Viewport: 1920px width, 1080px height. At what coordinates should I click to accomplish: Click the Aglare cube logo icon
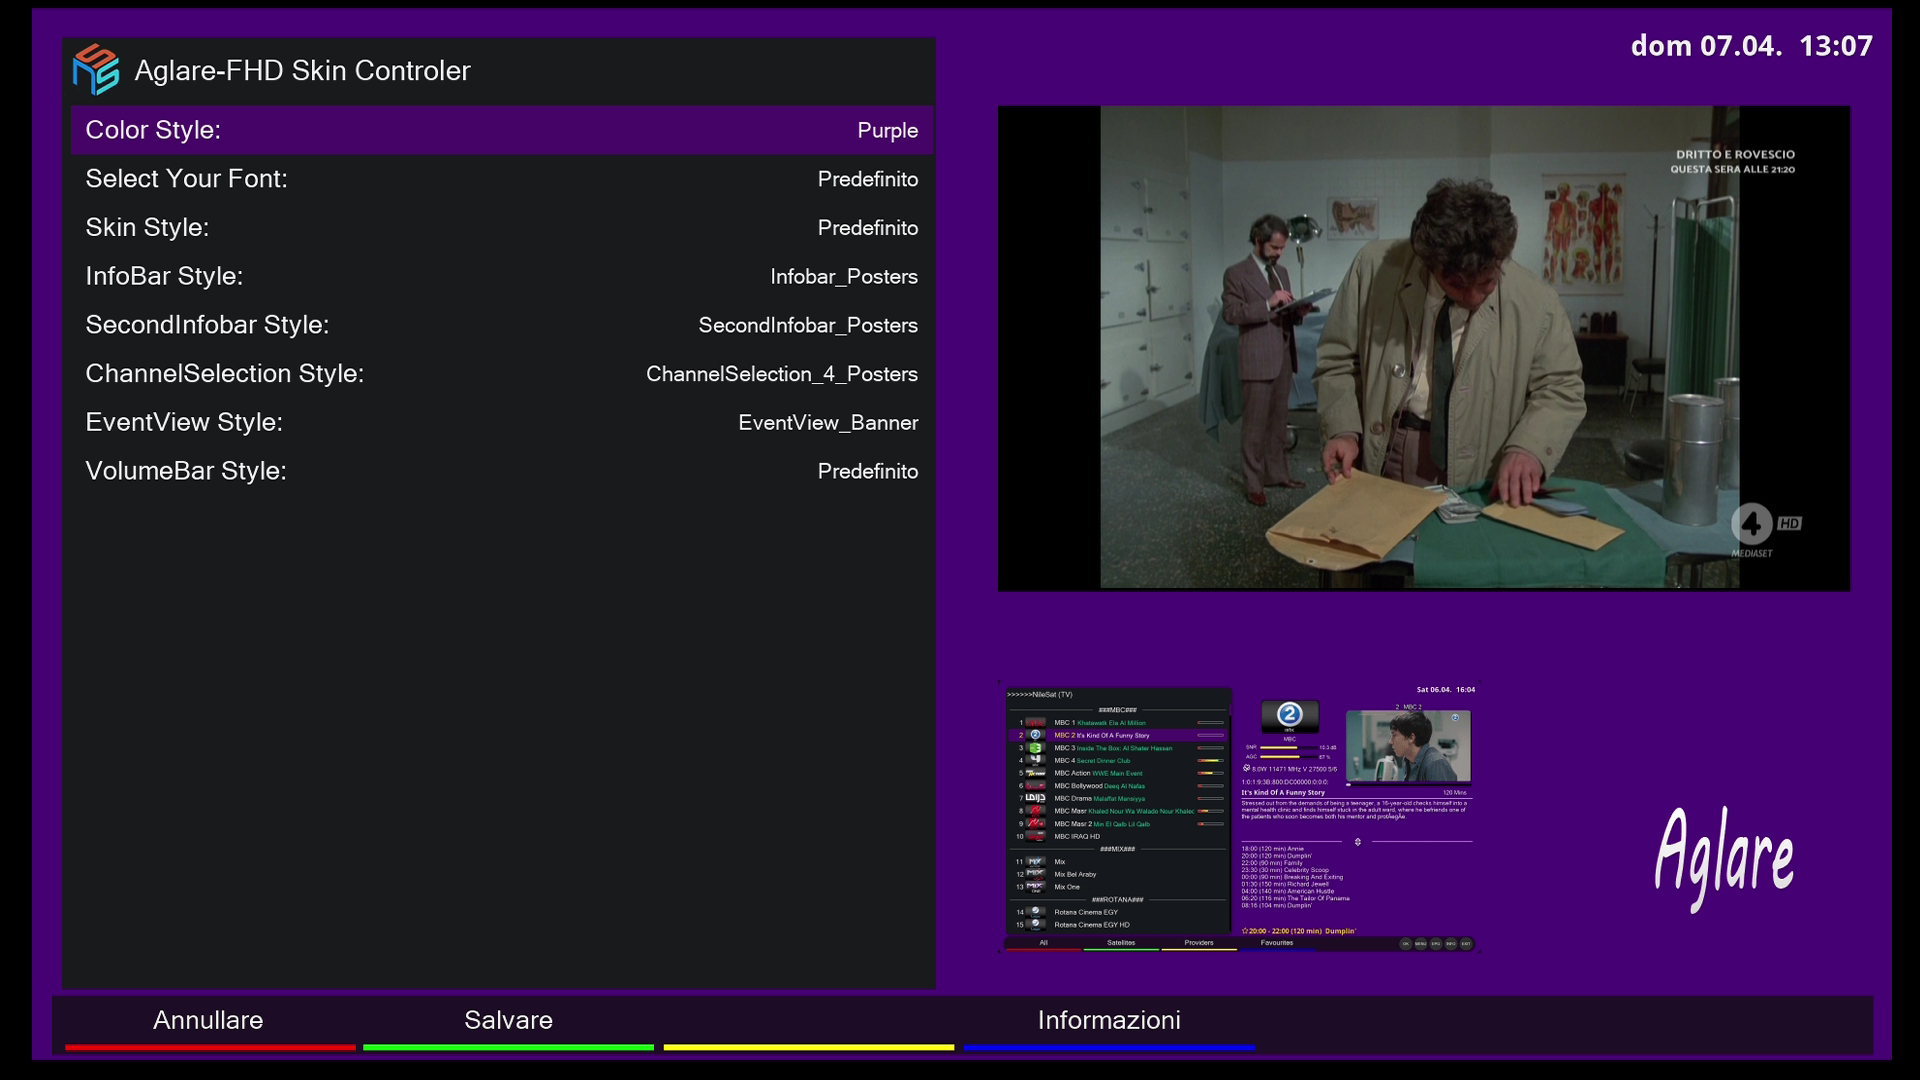point(96,70)
